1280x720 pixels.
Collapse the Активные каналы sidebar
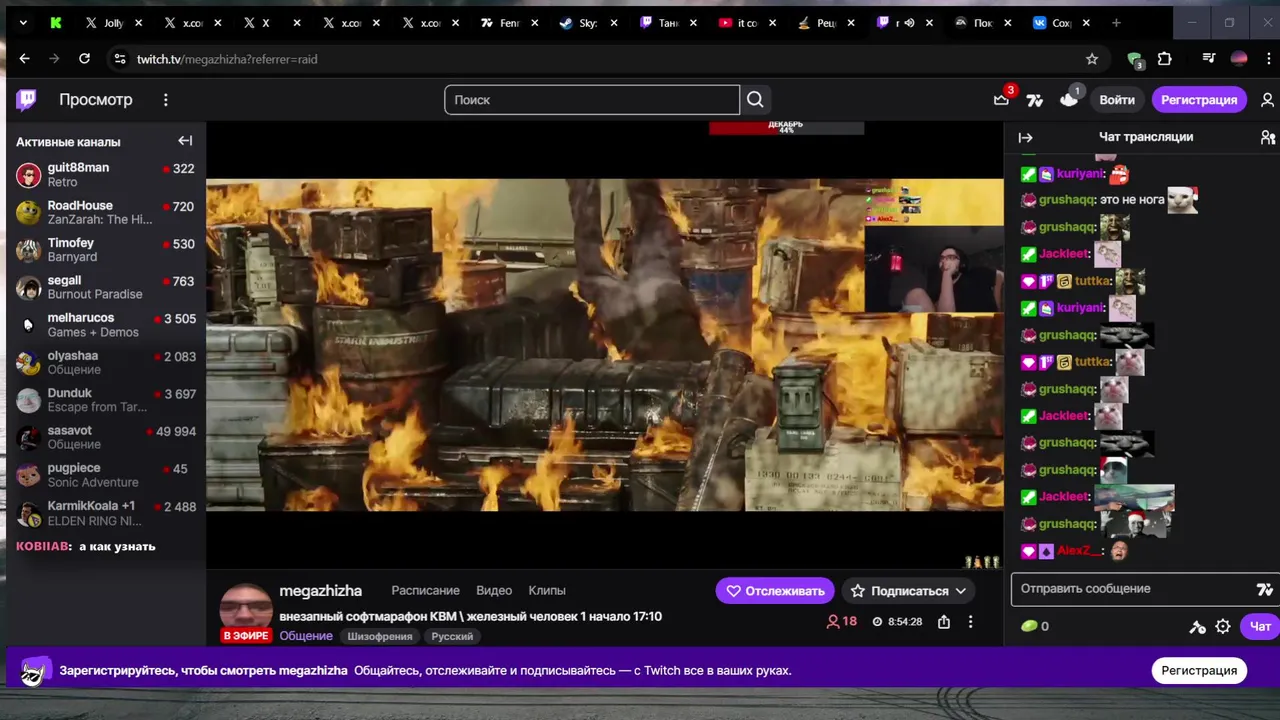(x=185, y=141)
